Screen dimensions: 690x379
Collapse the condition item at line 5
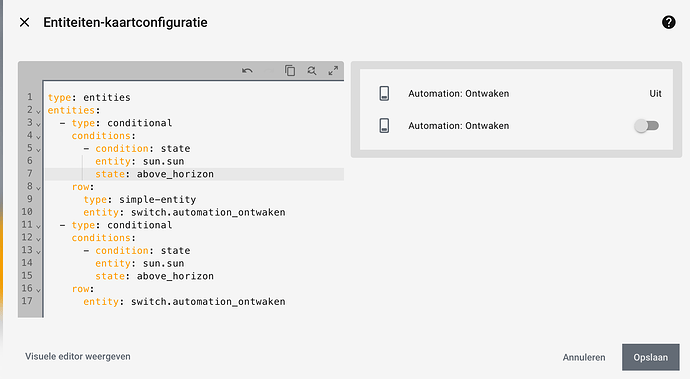[x=38, y=150]
